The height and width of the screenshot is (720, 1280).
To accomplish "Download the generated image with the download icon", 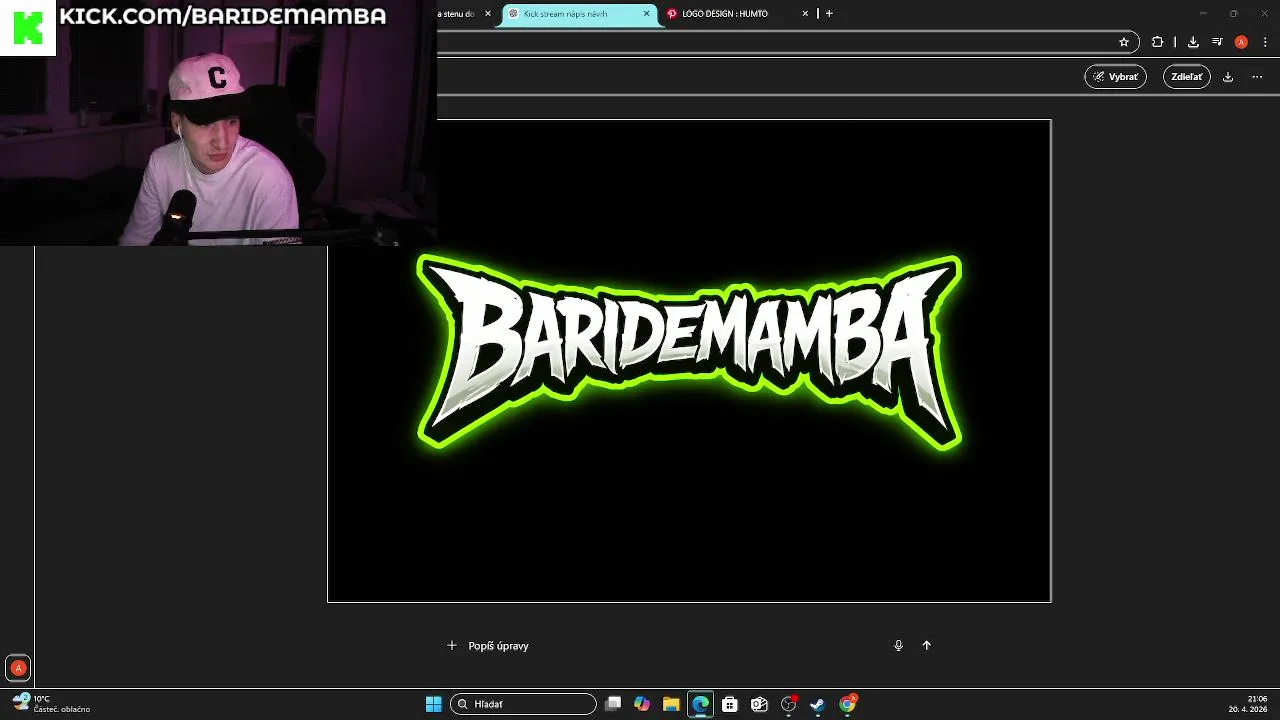I will (1228, 77).
